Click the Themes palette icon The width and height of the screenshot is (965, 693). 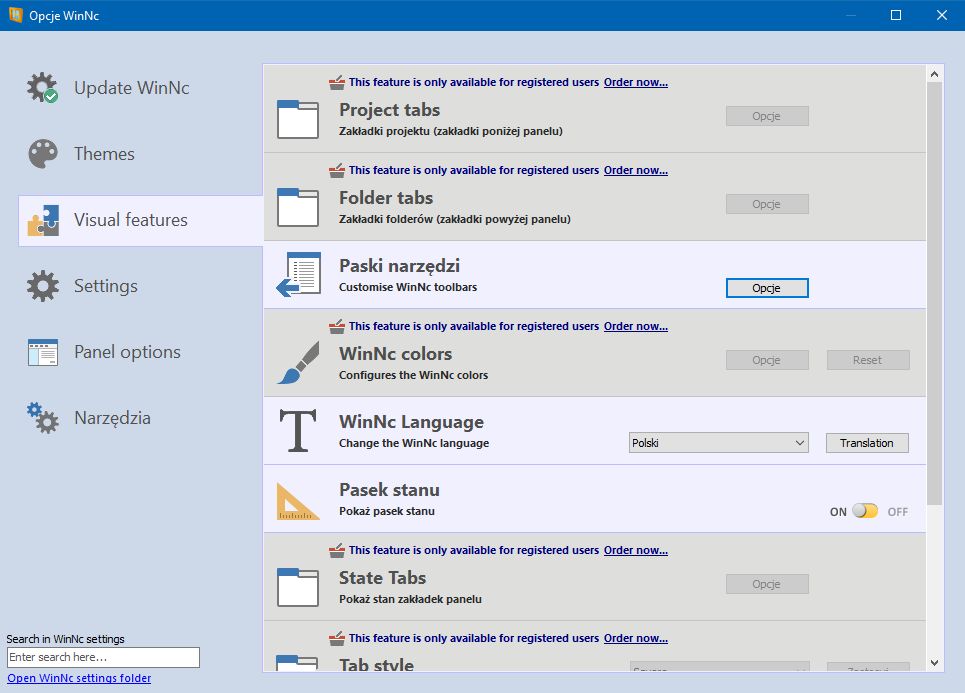pyautogui.click(x=42, y=153)
